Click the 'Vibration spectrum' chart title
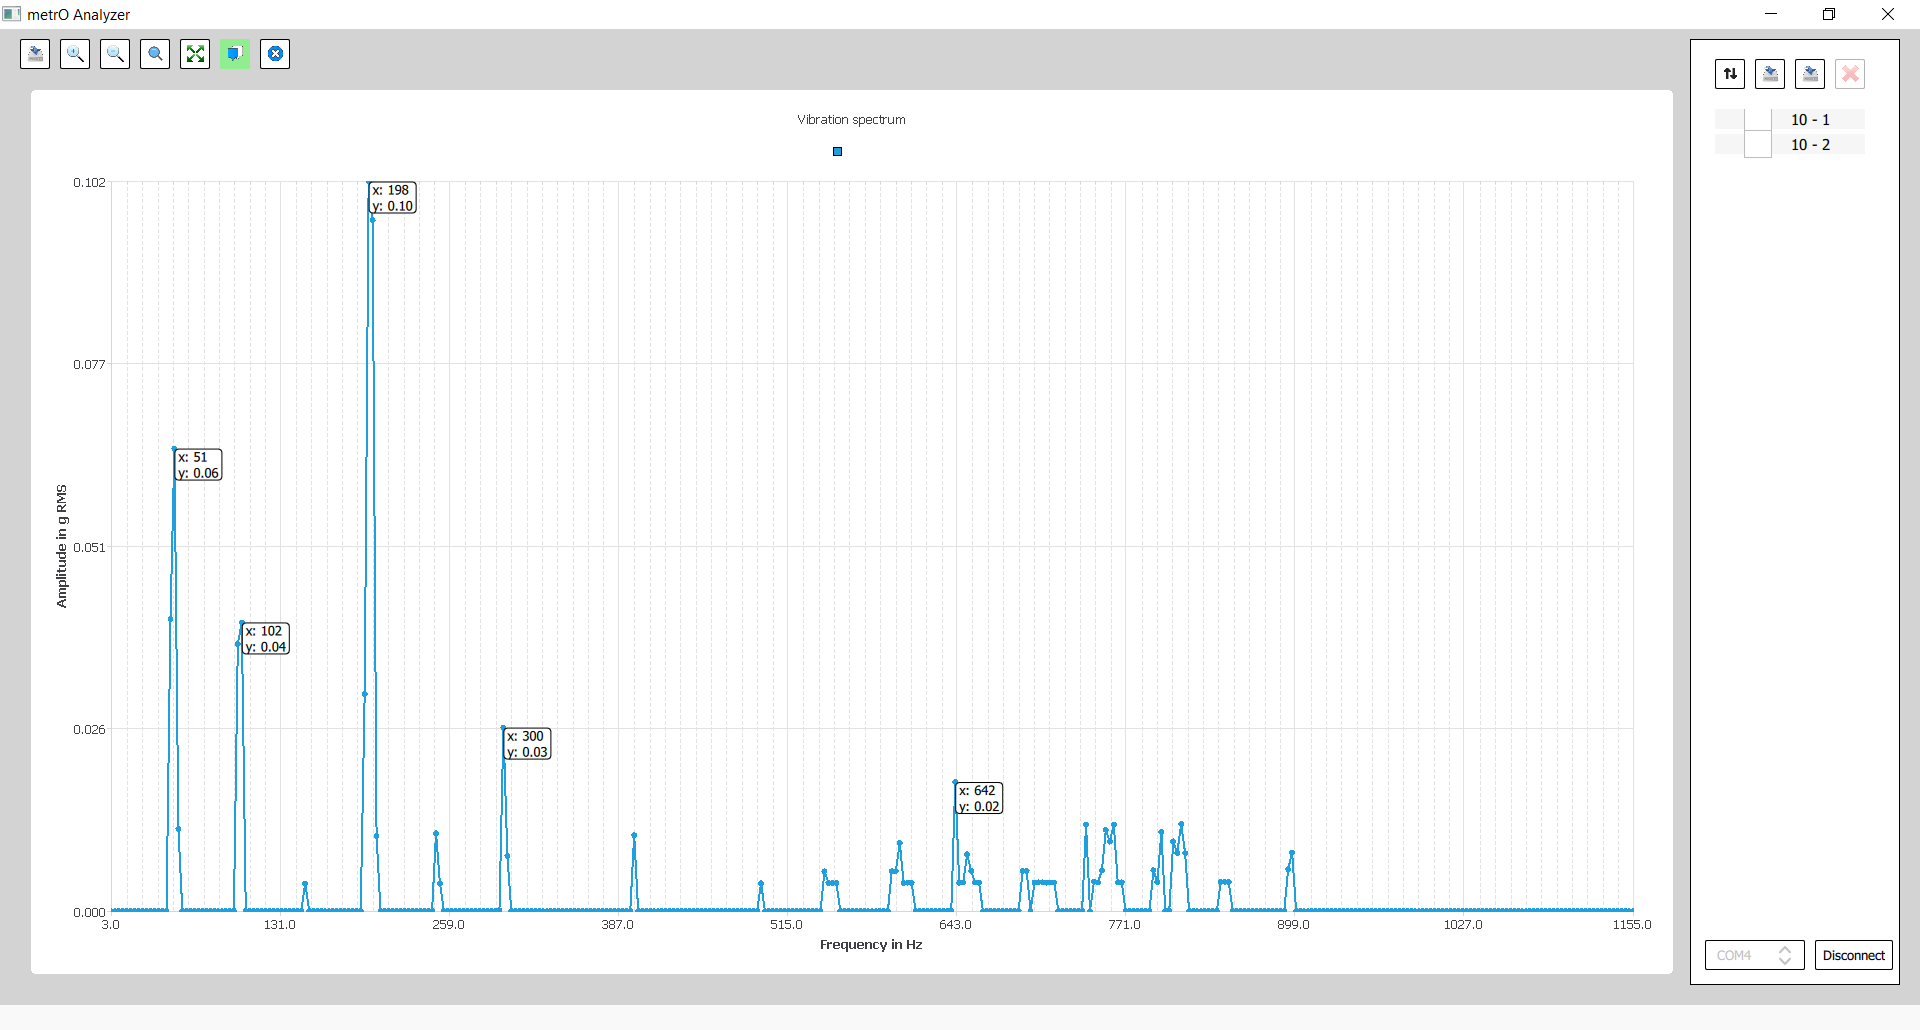Viewport: 1920px width, 1030px height. pos(851,120)
